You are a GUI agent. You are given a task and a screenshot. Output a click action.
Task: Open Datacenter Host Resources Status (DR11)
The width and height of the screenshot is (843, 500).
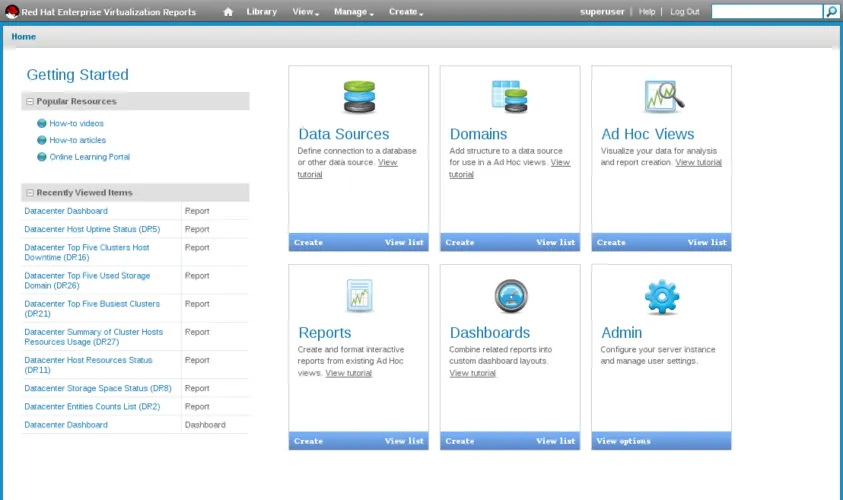88,365
